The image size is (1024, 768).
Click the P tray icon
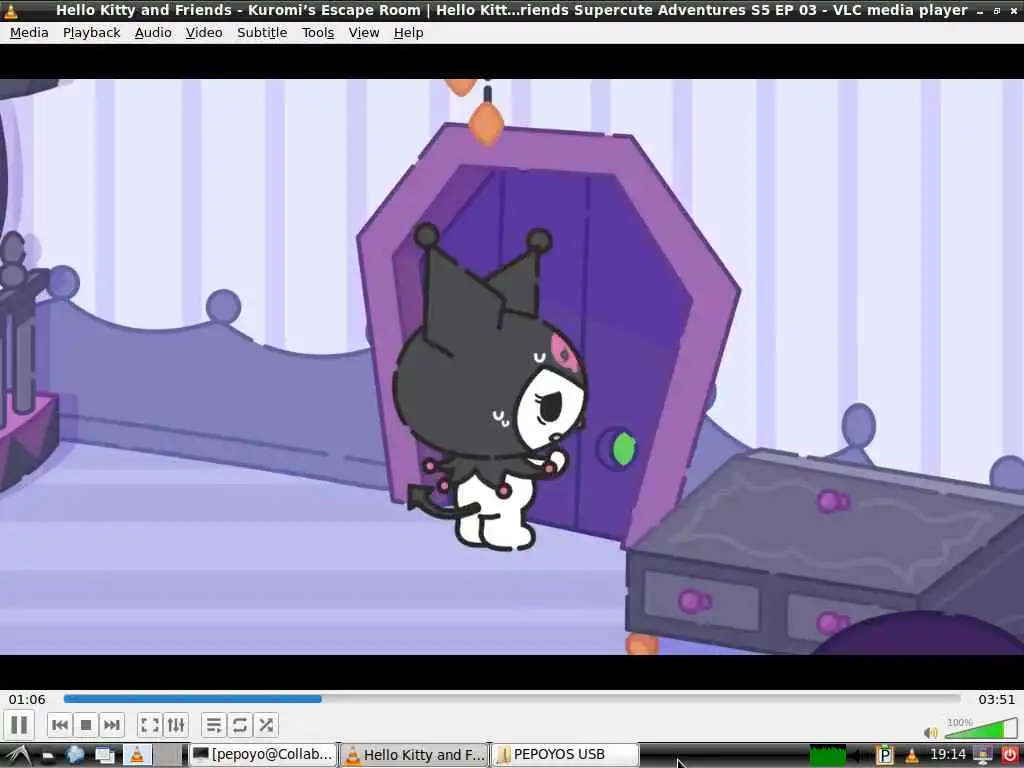885,756
